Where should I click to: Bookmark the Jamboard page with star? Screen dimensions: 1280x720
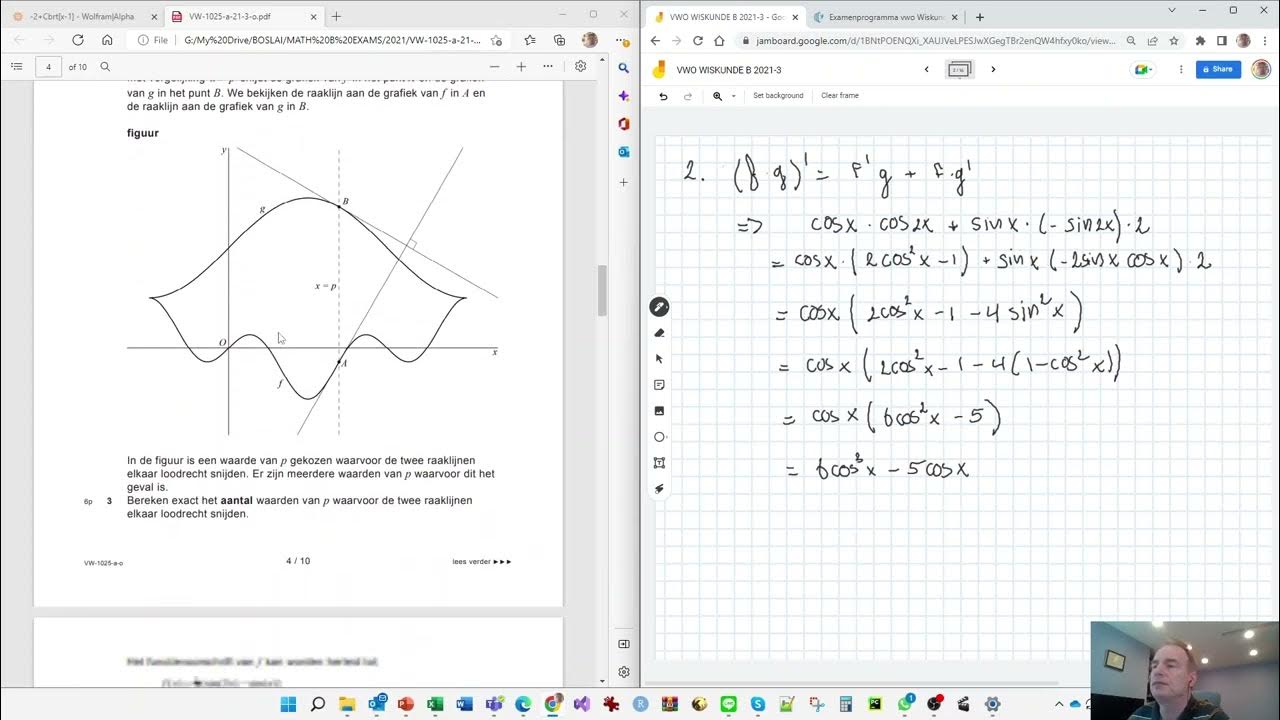click(1173, 41)
